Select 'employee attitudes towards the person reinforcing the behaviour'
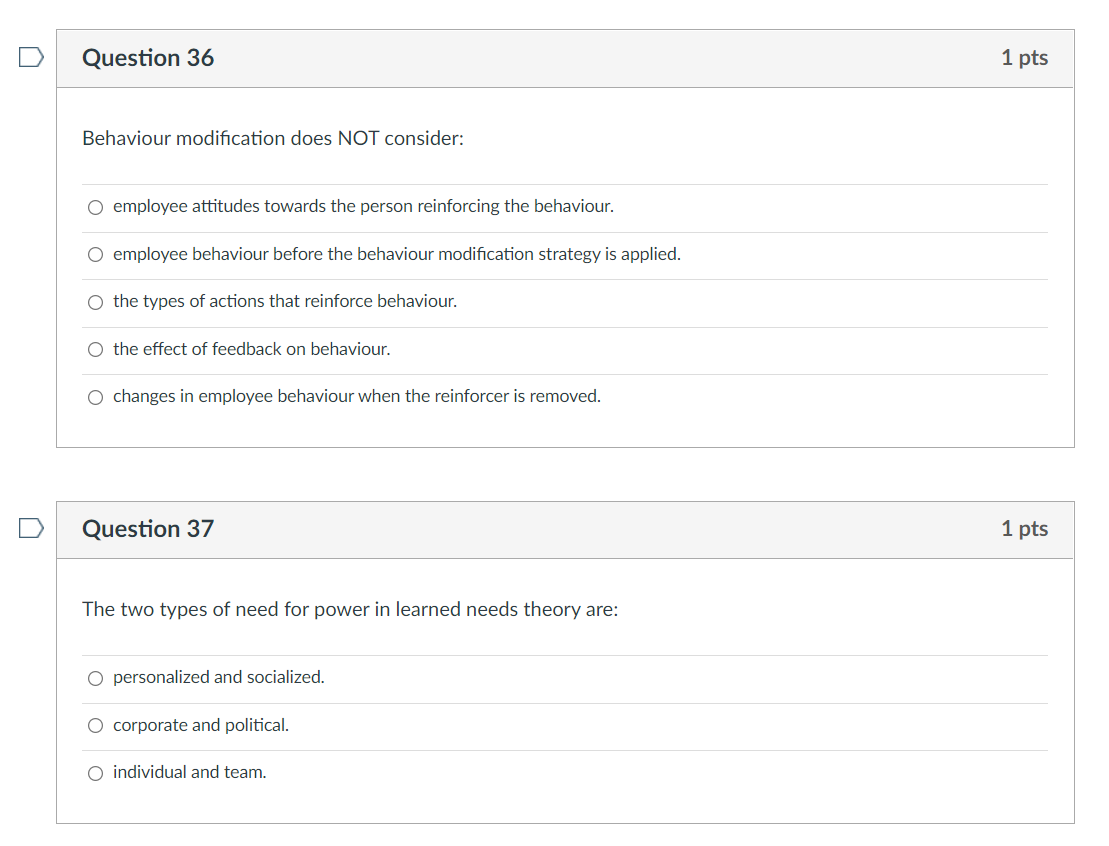Screen dimensions: 1109x846 [95, 207]
